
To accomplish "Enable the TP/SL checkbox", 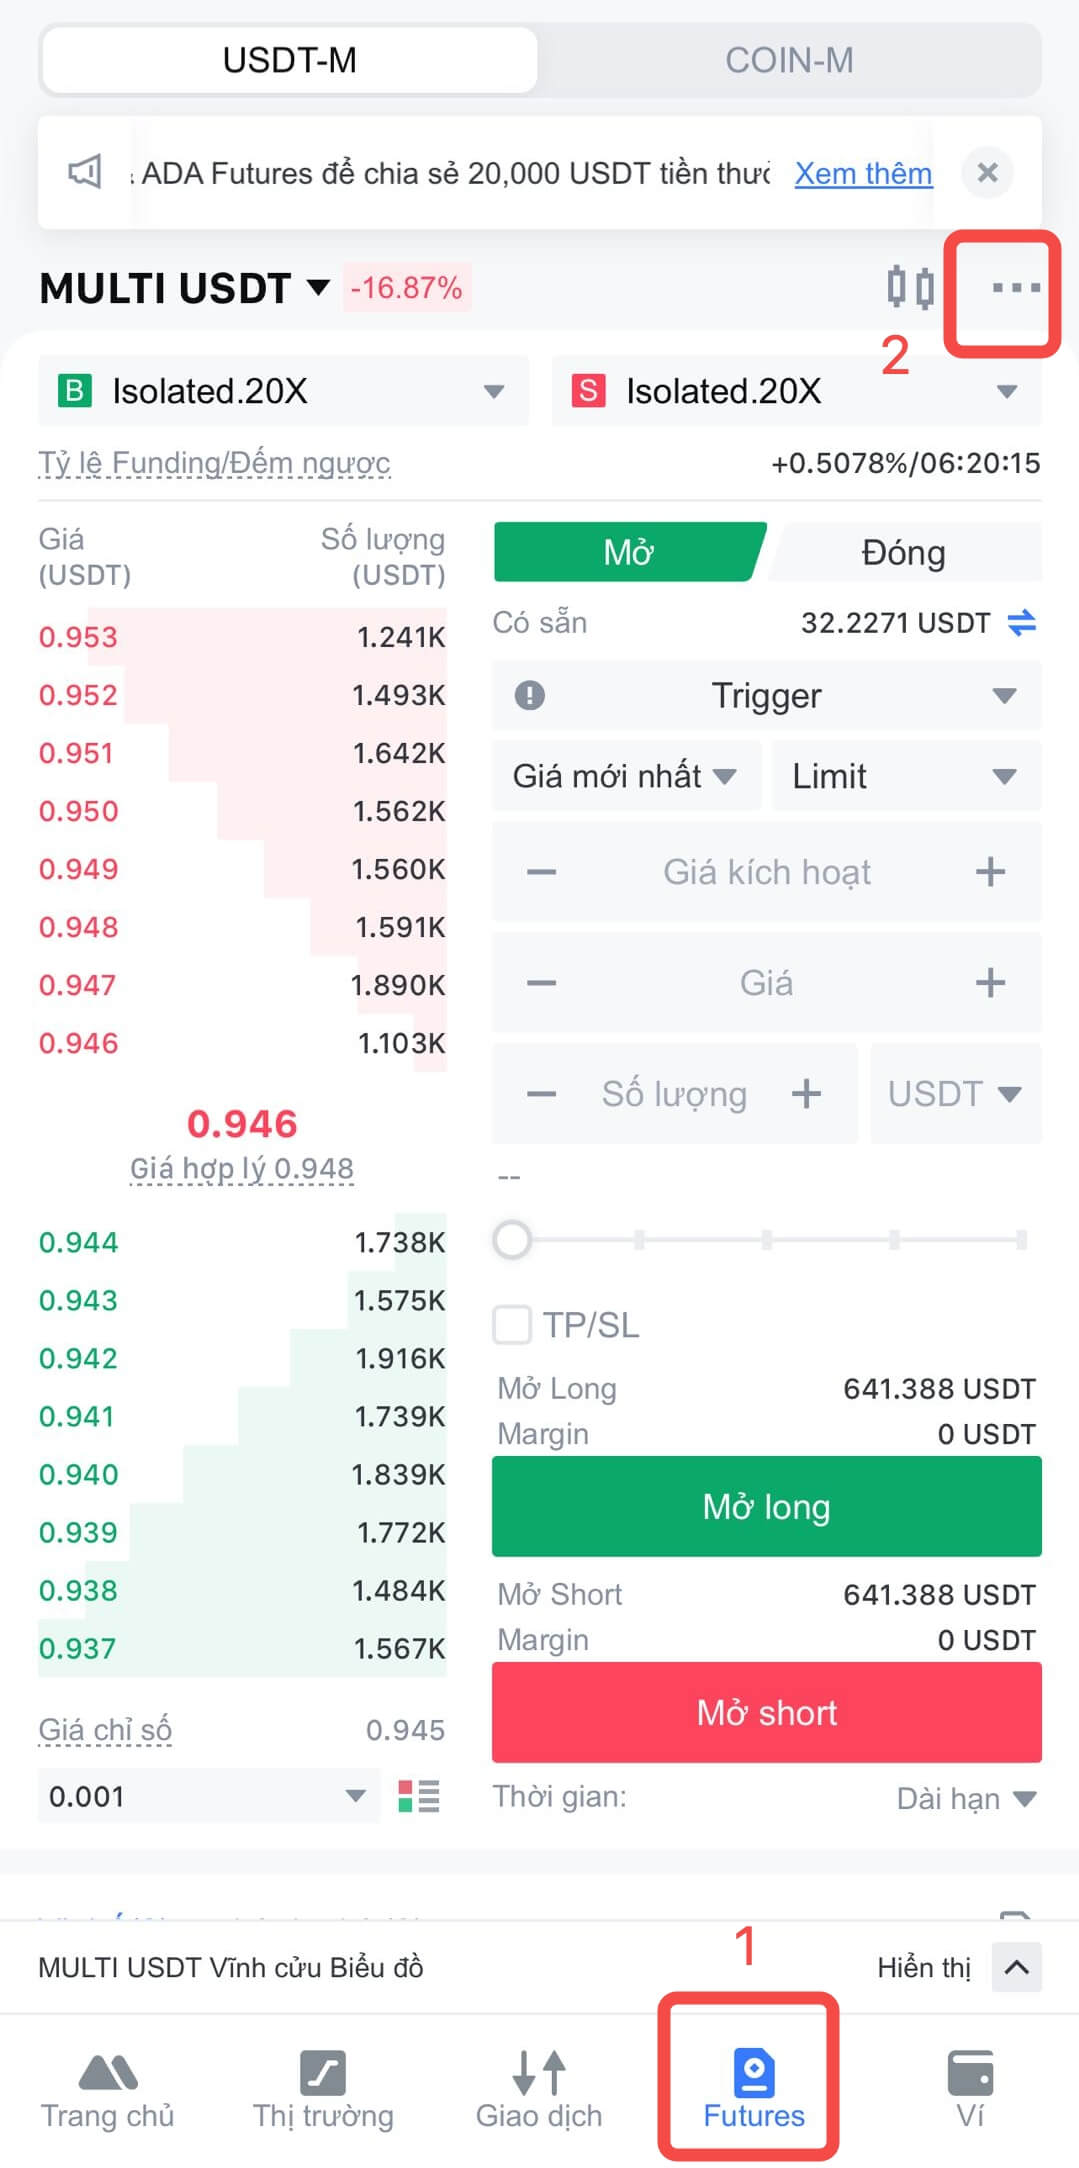I will click(x=512, y=1325).
